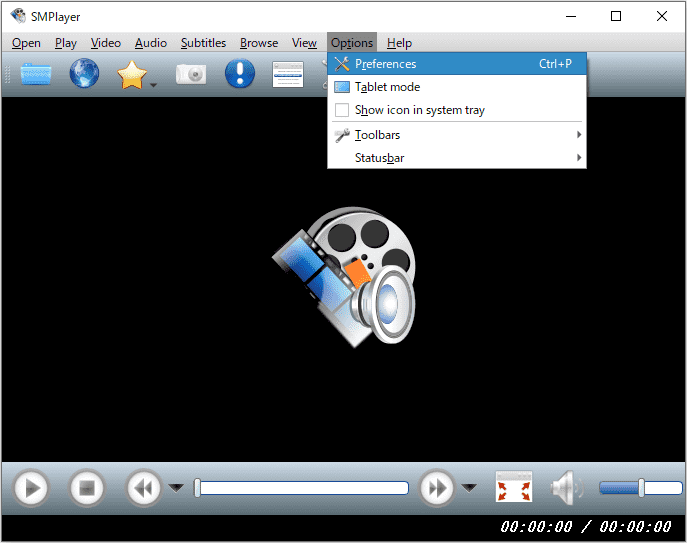Viewport: 687px width, 543px height.
Task: Open the rewind options dropdown arrow
Action: point(176,488)
